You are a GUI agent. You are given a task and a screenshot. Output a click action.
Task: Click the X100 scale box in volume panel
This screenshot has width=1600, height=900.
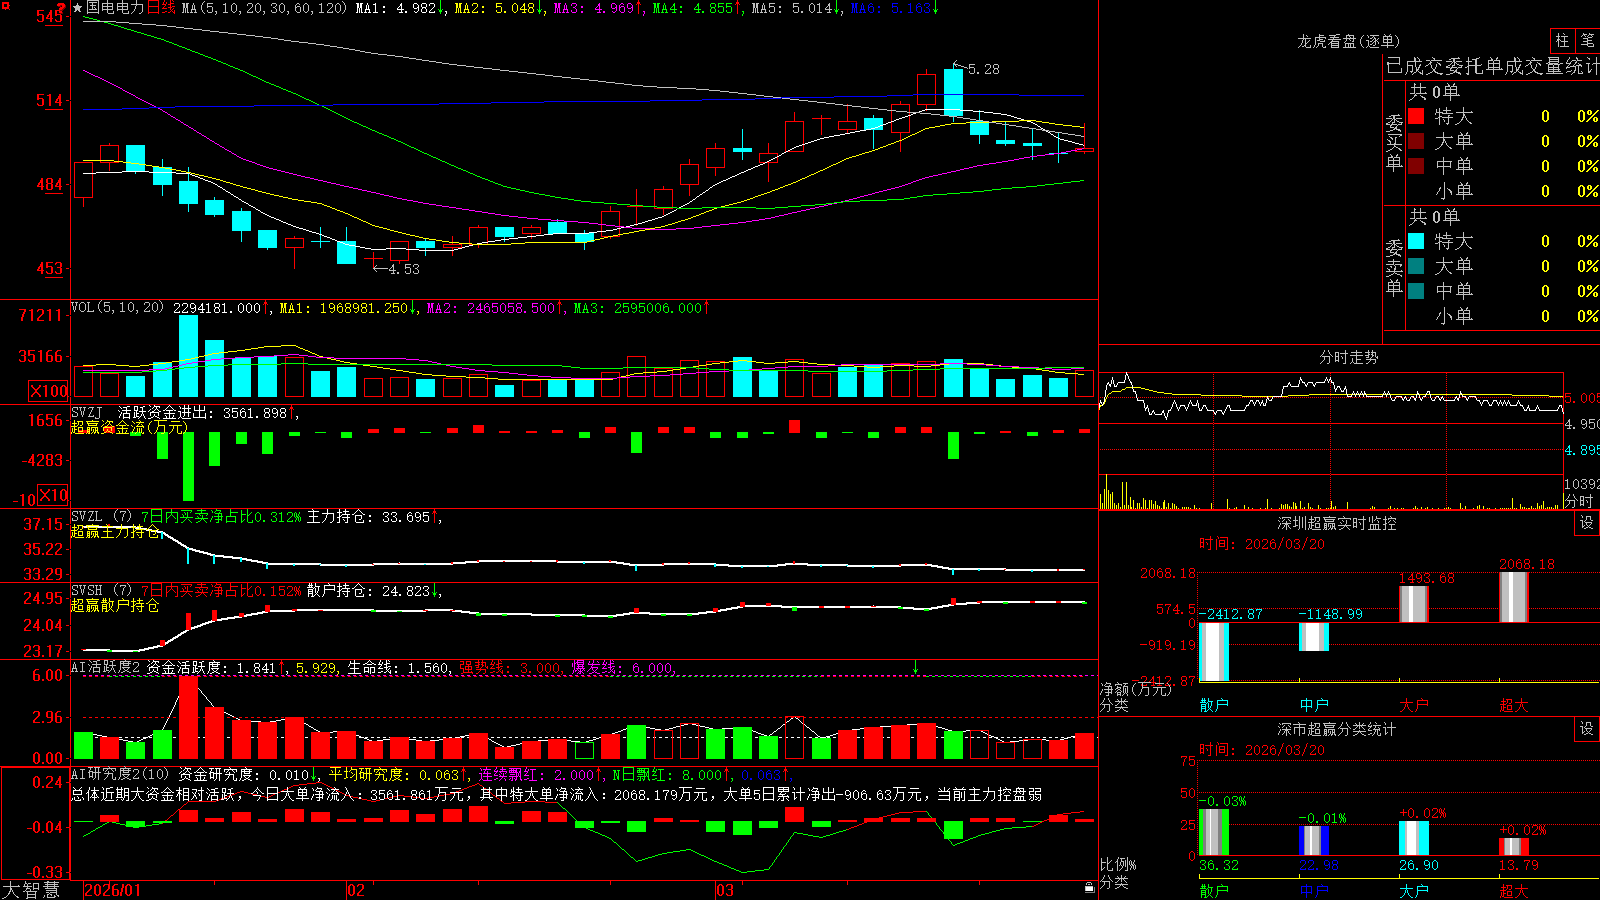click(49, 391)
